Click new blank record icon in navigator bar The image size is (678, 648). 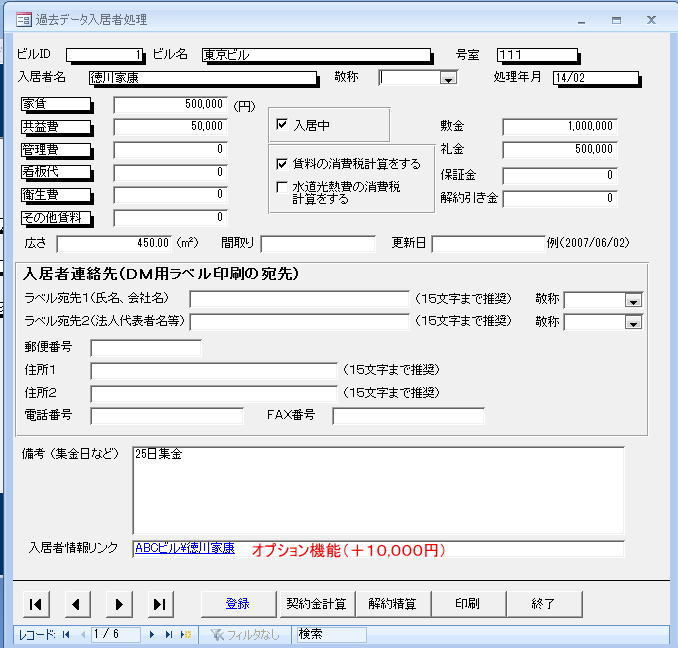point(186,635)
